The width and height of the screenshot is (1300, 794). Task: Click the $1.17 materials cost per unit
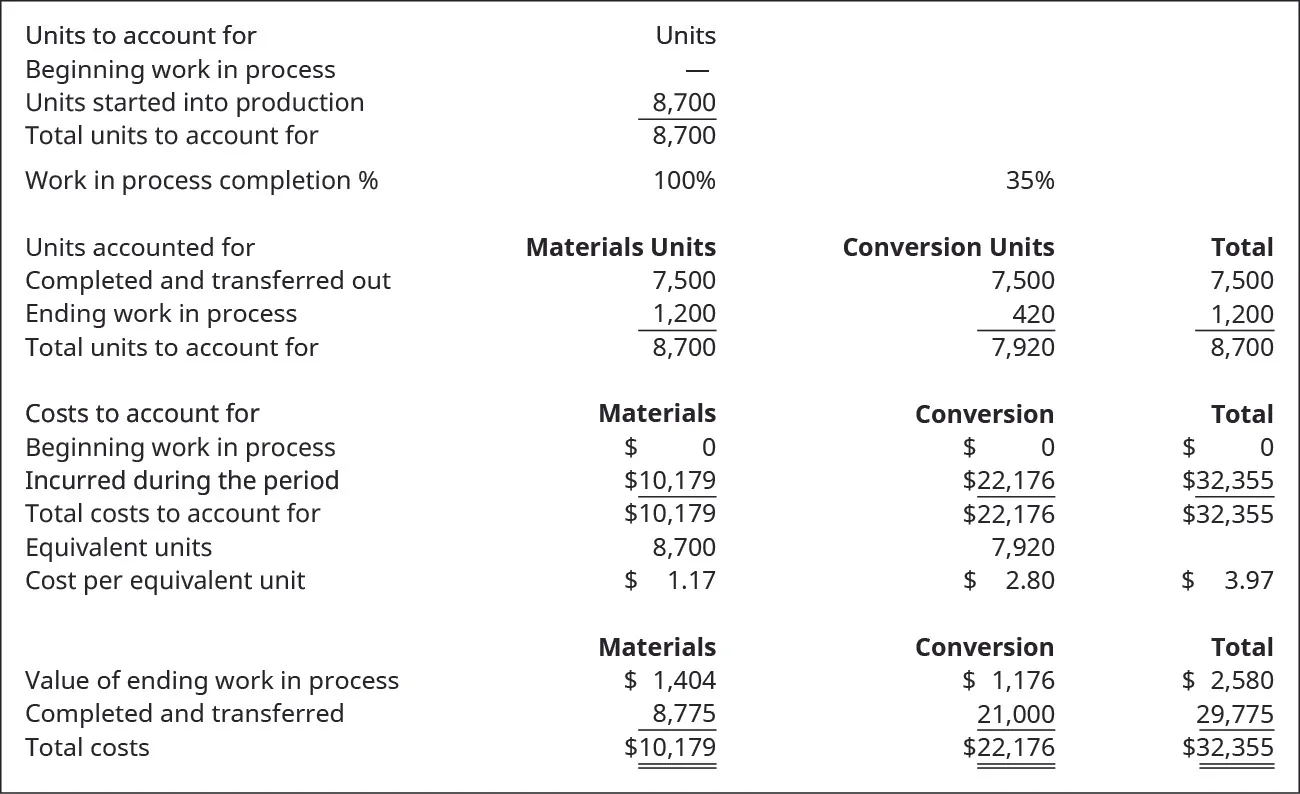(670, 581)
